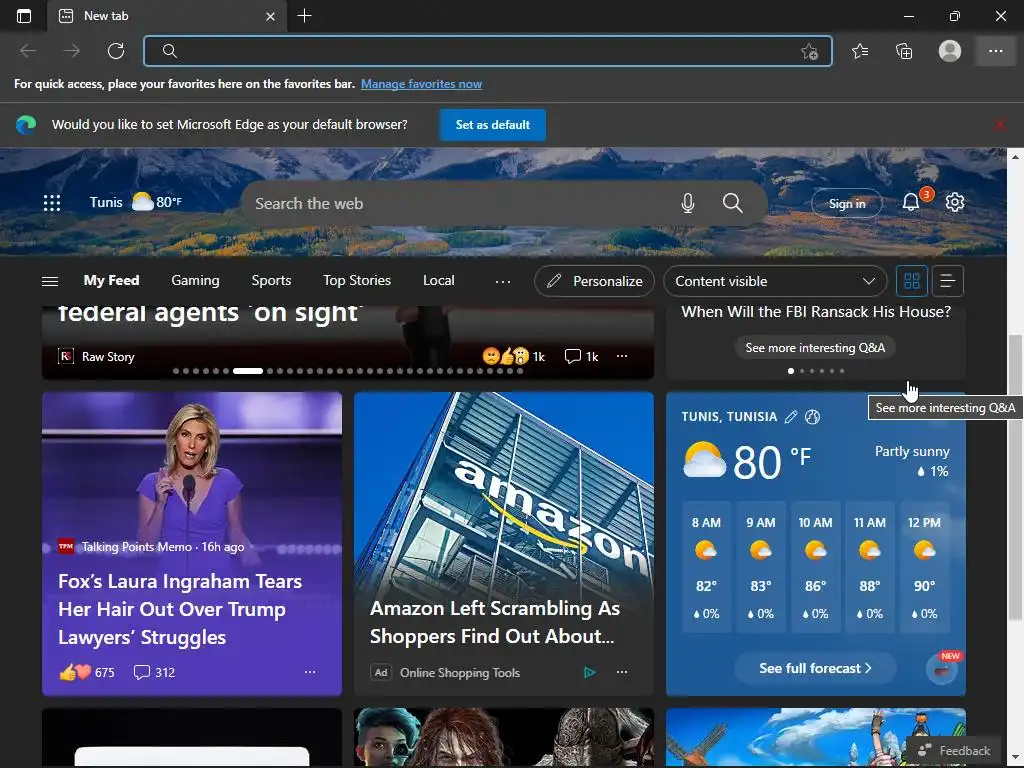
Task: Open more options on Amazon ad card
Action: [622, 672]
